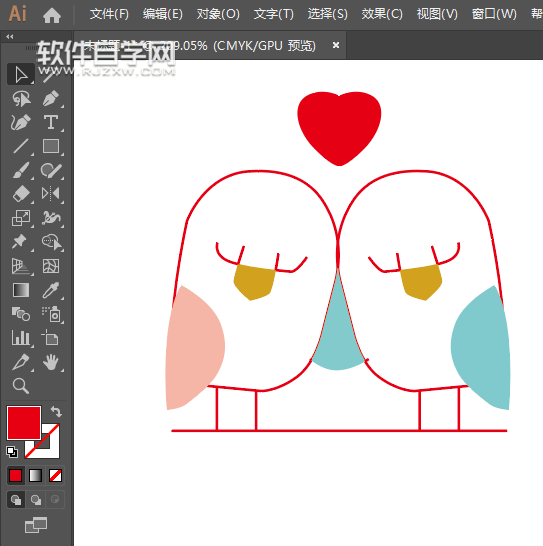Select the Rectangle tool
543x546 pixels.
(x=51, y=146)
